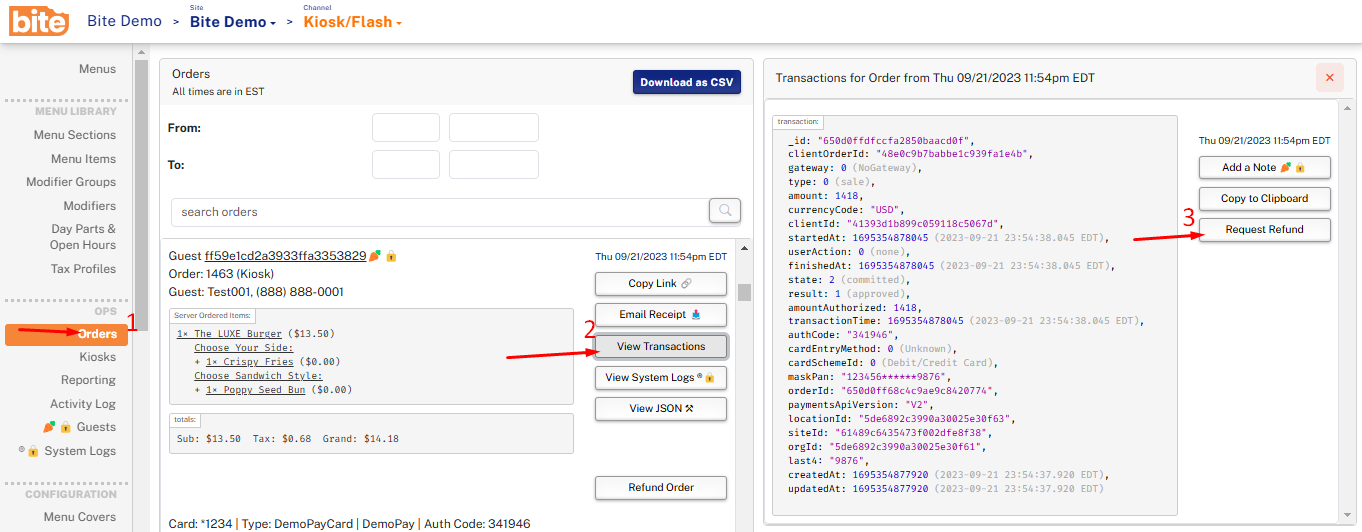Expand the Kiosk/Flash channel dropdown

pyautogui.click(x=353, y=22)
